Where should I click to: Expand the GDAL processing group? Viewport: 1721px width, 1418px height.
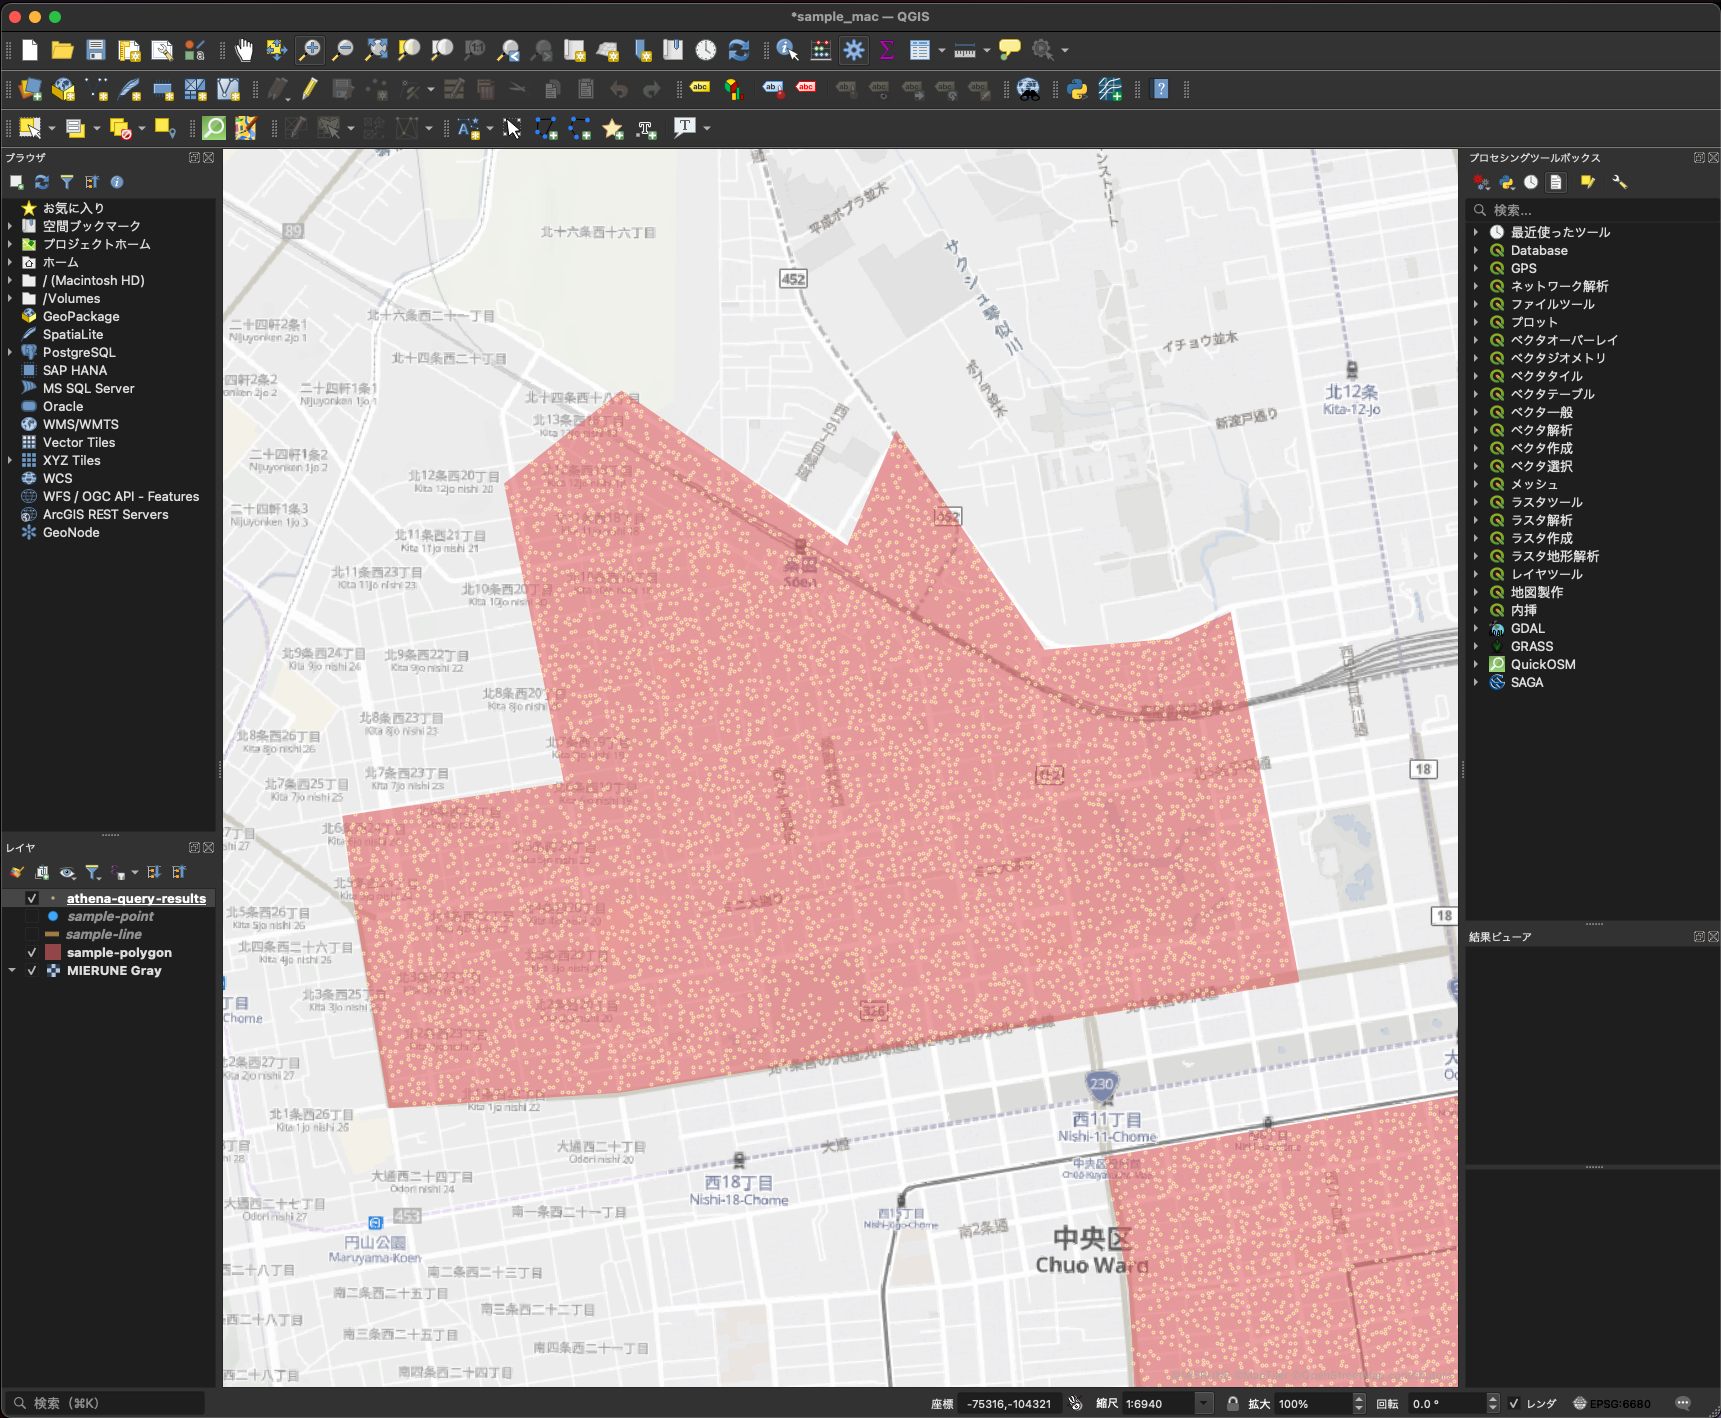point(1476,629)
